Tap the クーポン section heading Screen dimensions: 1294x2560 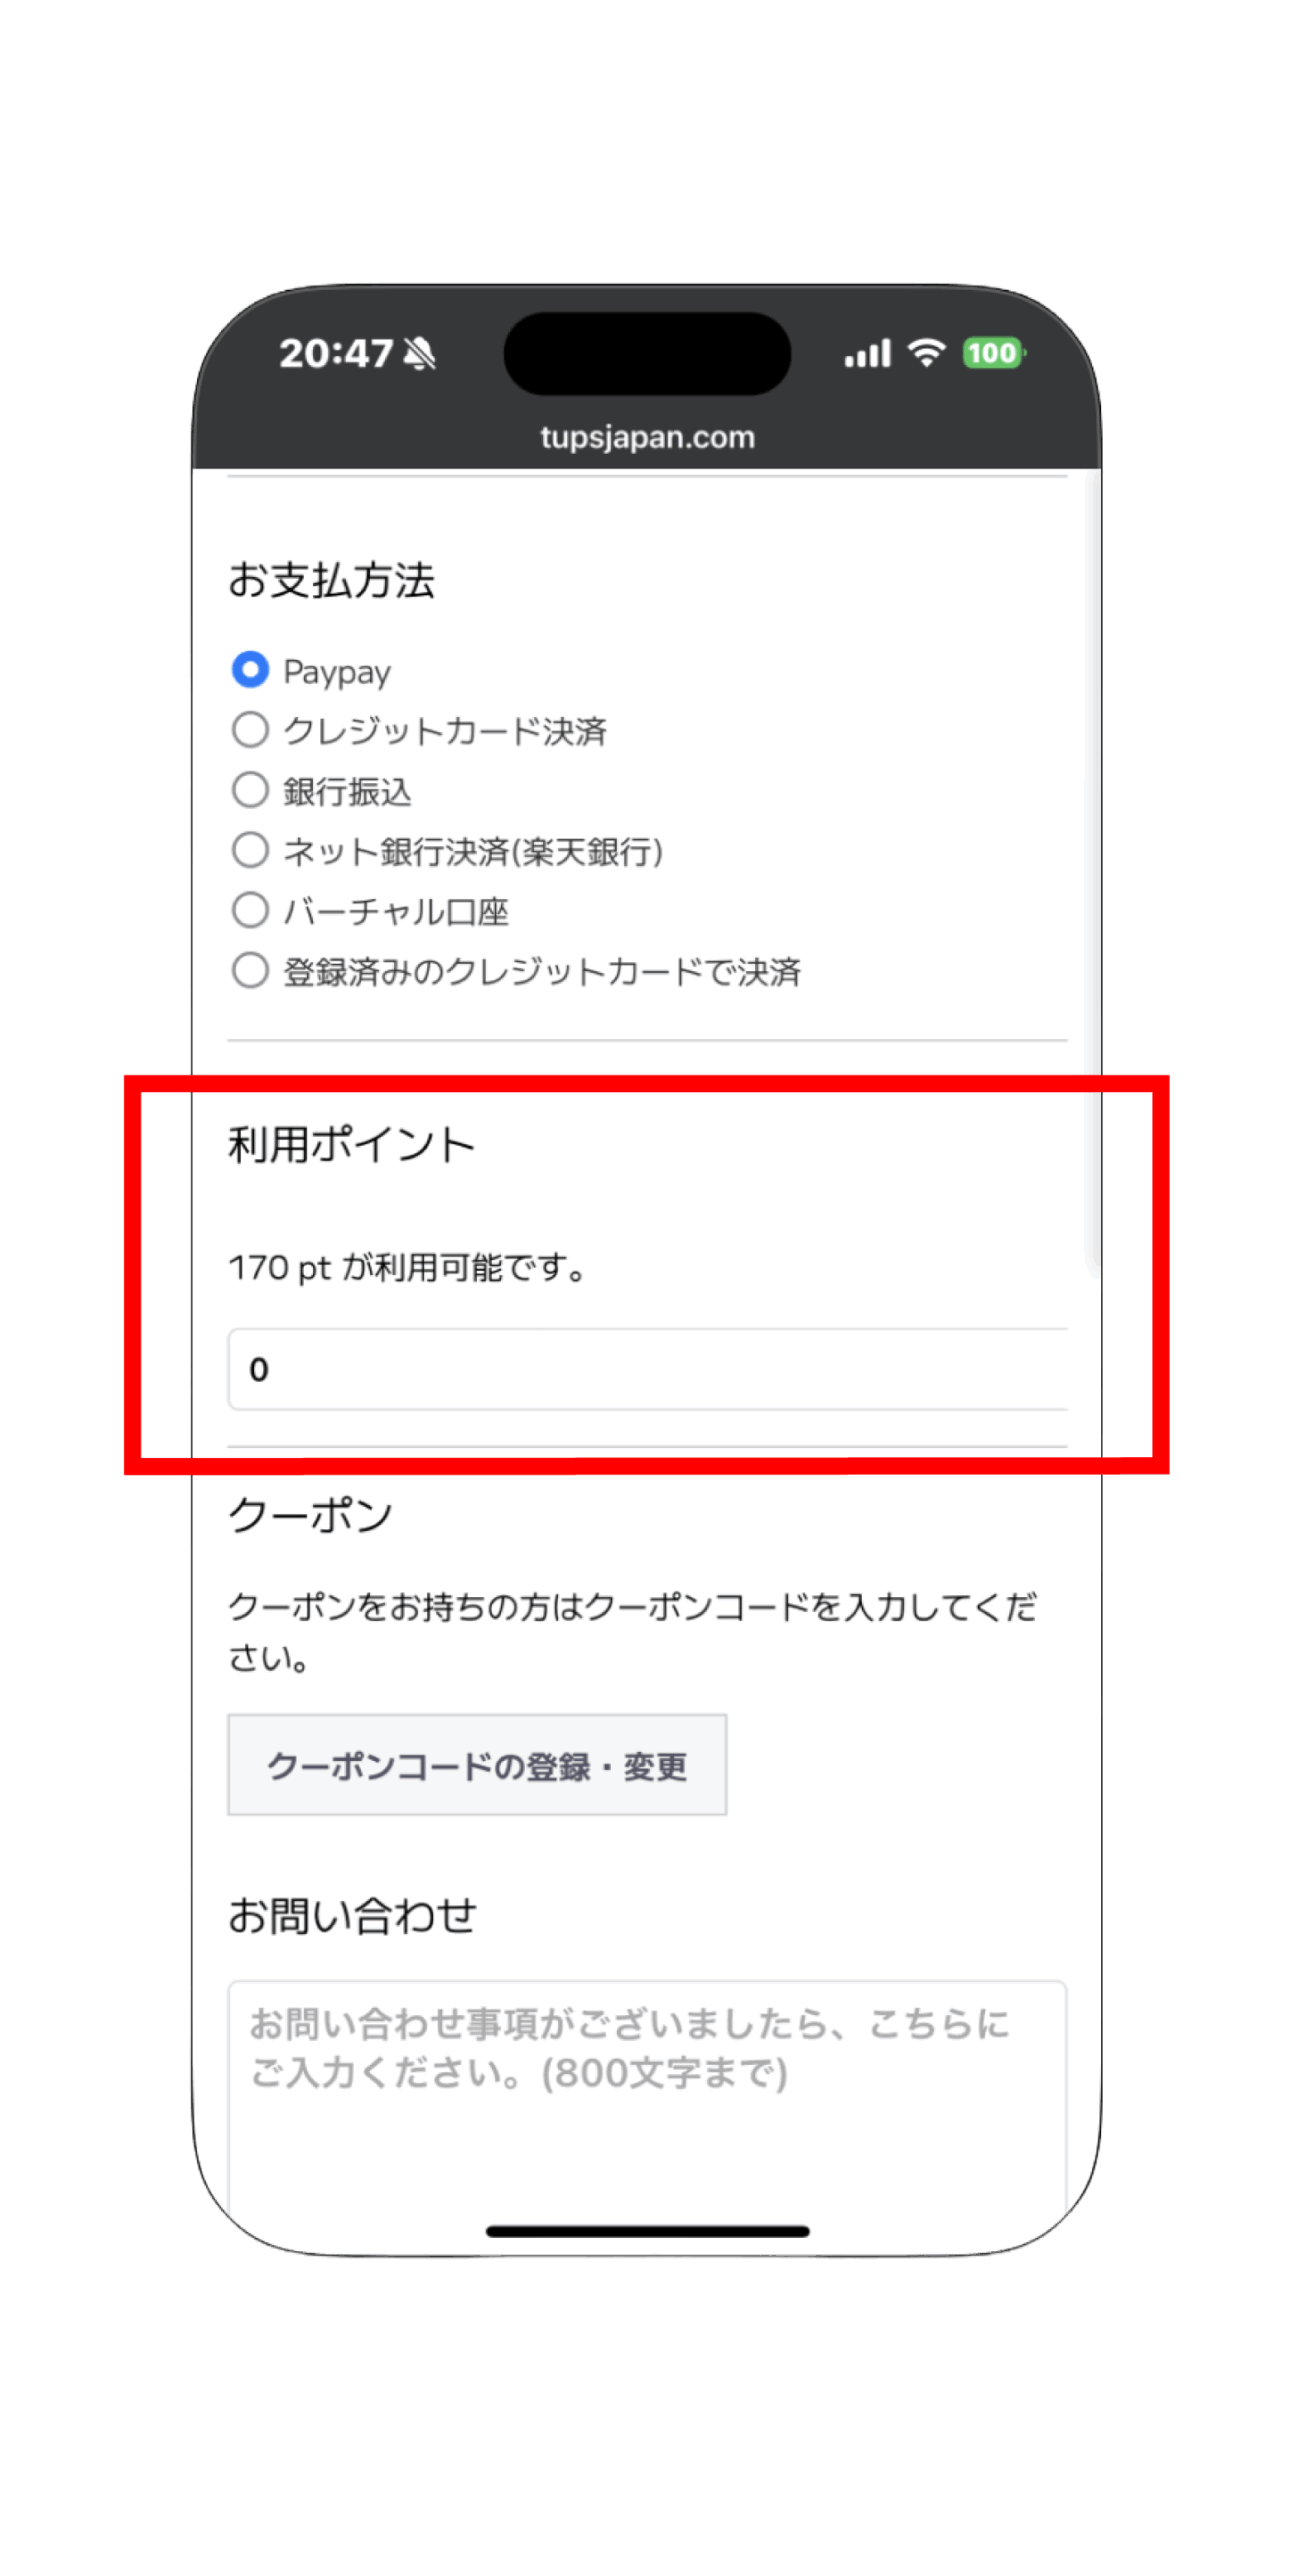point(310,1514)
